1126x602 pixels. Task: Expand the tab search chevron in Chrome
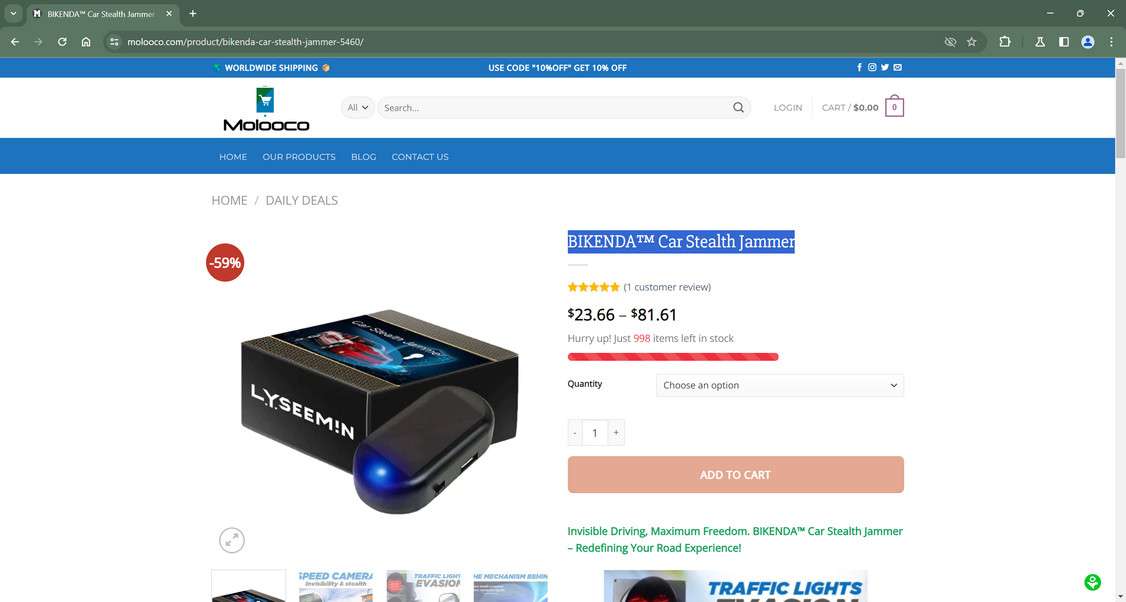13,14
